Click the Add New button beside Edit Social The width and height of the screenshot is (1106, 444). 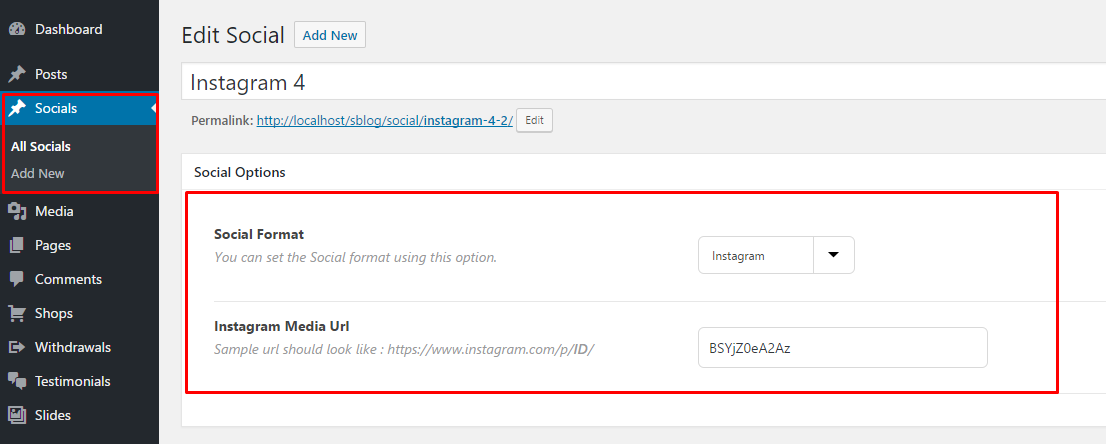pos(330,35)
